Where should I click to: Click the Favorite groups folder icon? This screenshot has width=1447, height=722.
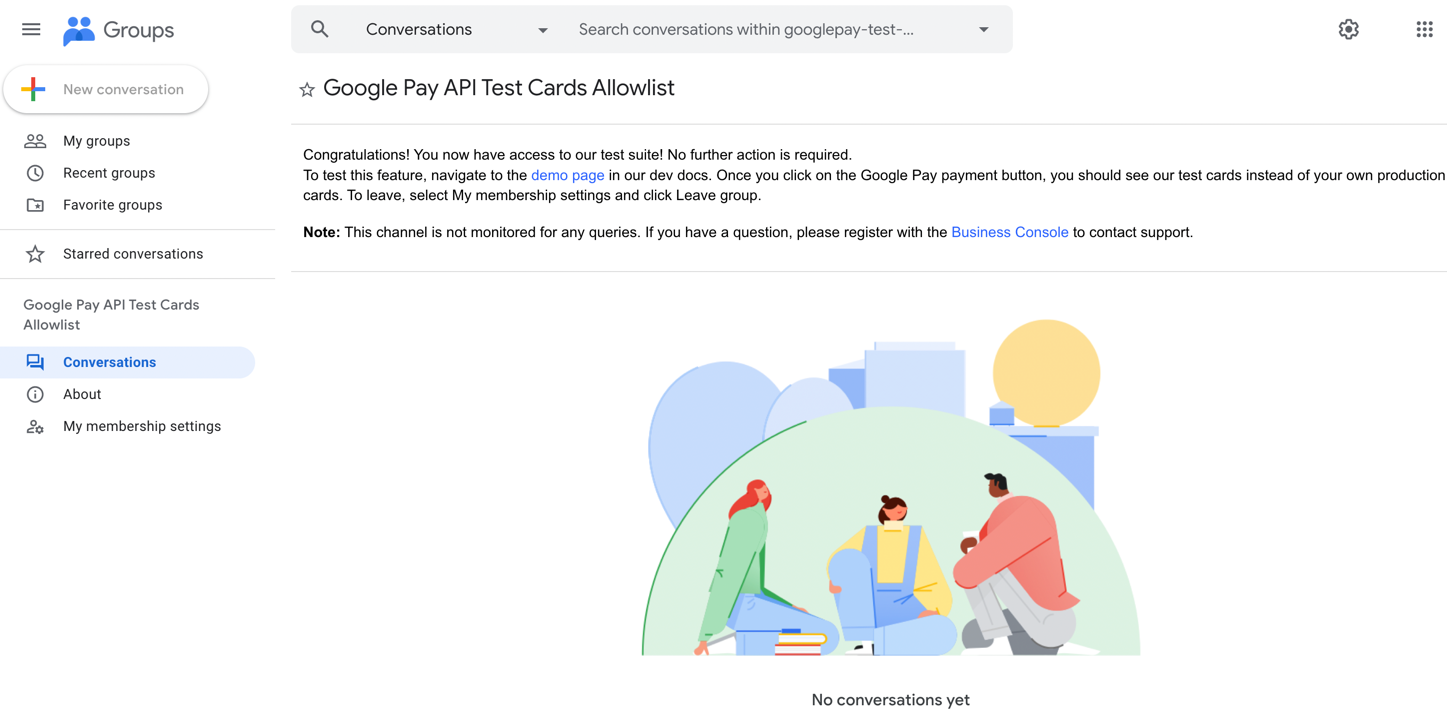[35, 205]
